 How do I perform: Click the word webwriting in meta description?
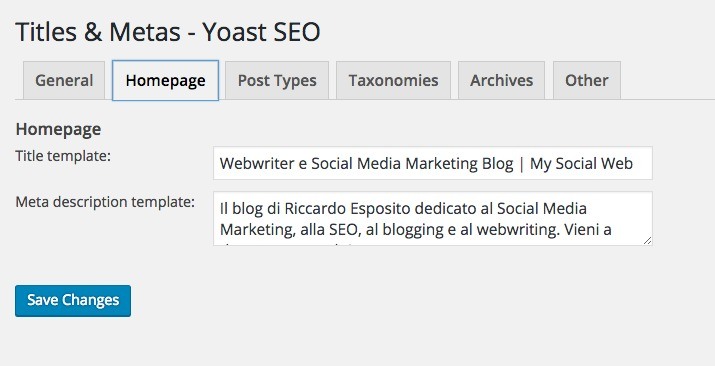pyautogui.click(x=518, y=230)
